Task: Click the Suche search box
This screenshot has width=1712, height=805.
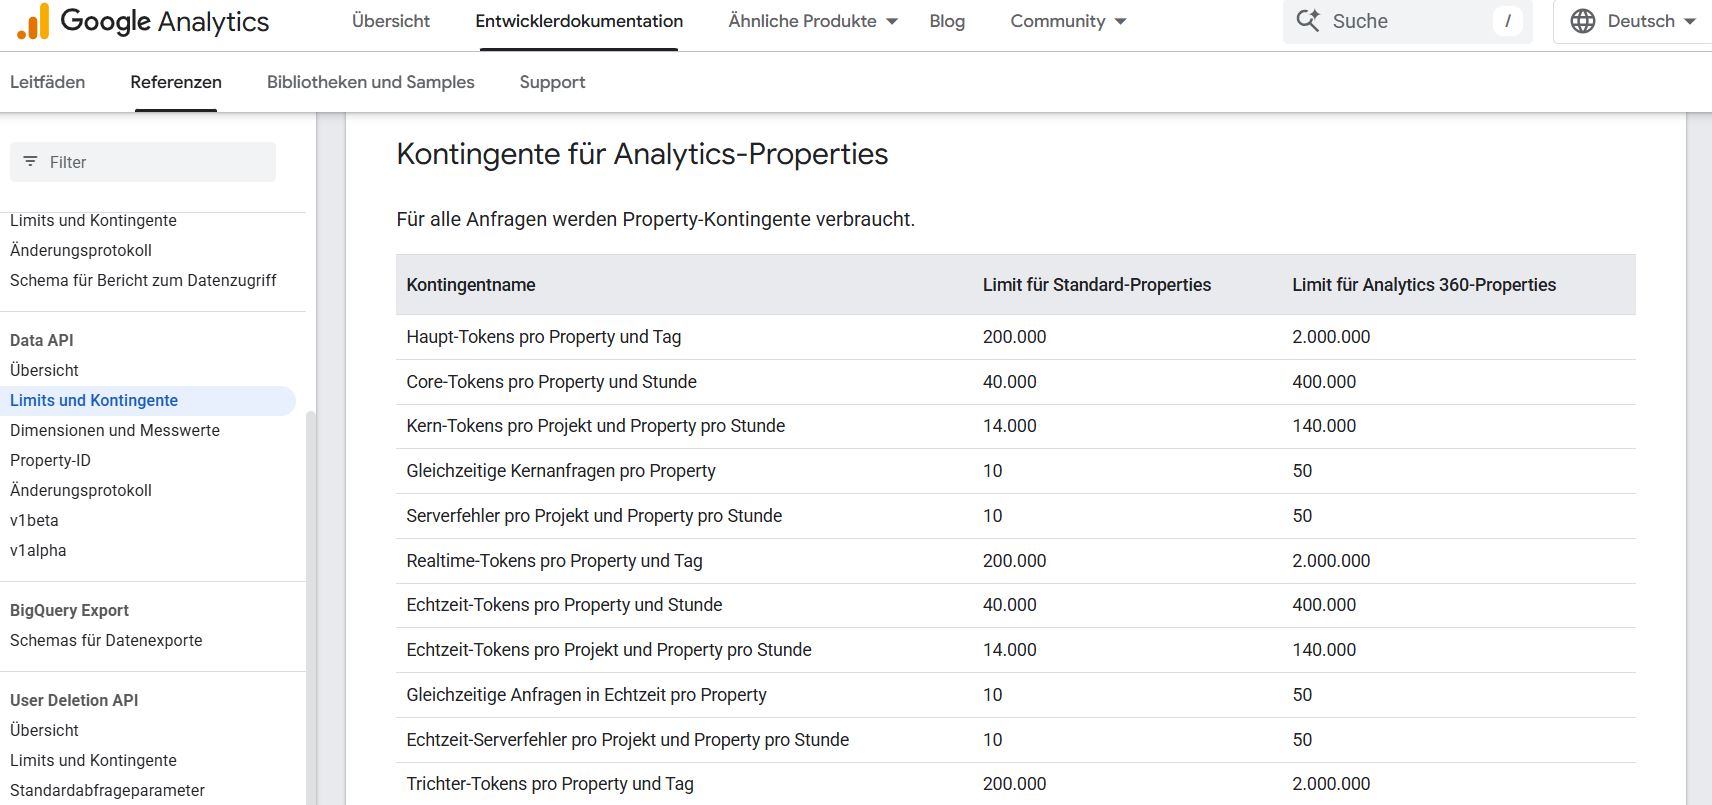Action: coord(1405,21)
